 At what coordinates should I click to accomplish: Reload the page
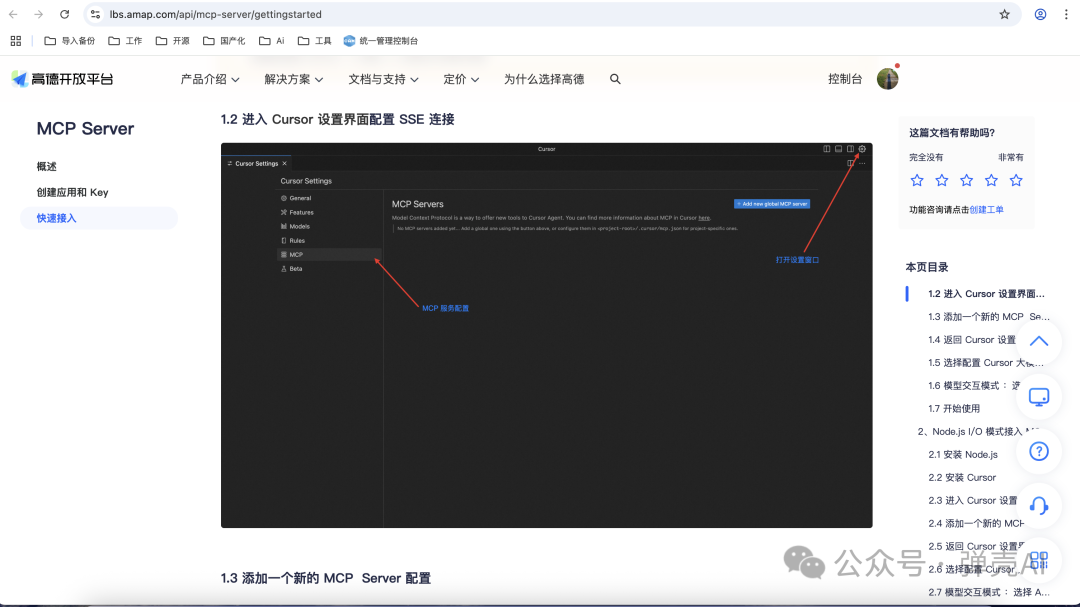[64, 14]
